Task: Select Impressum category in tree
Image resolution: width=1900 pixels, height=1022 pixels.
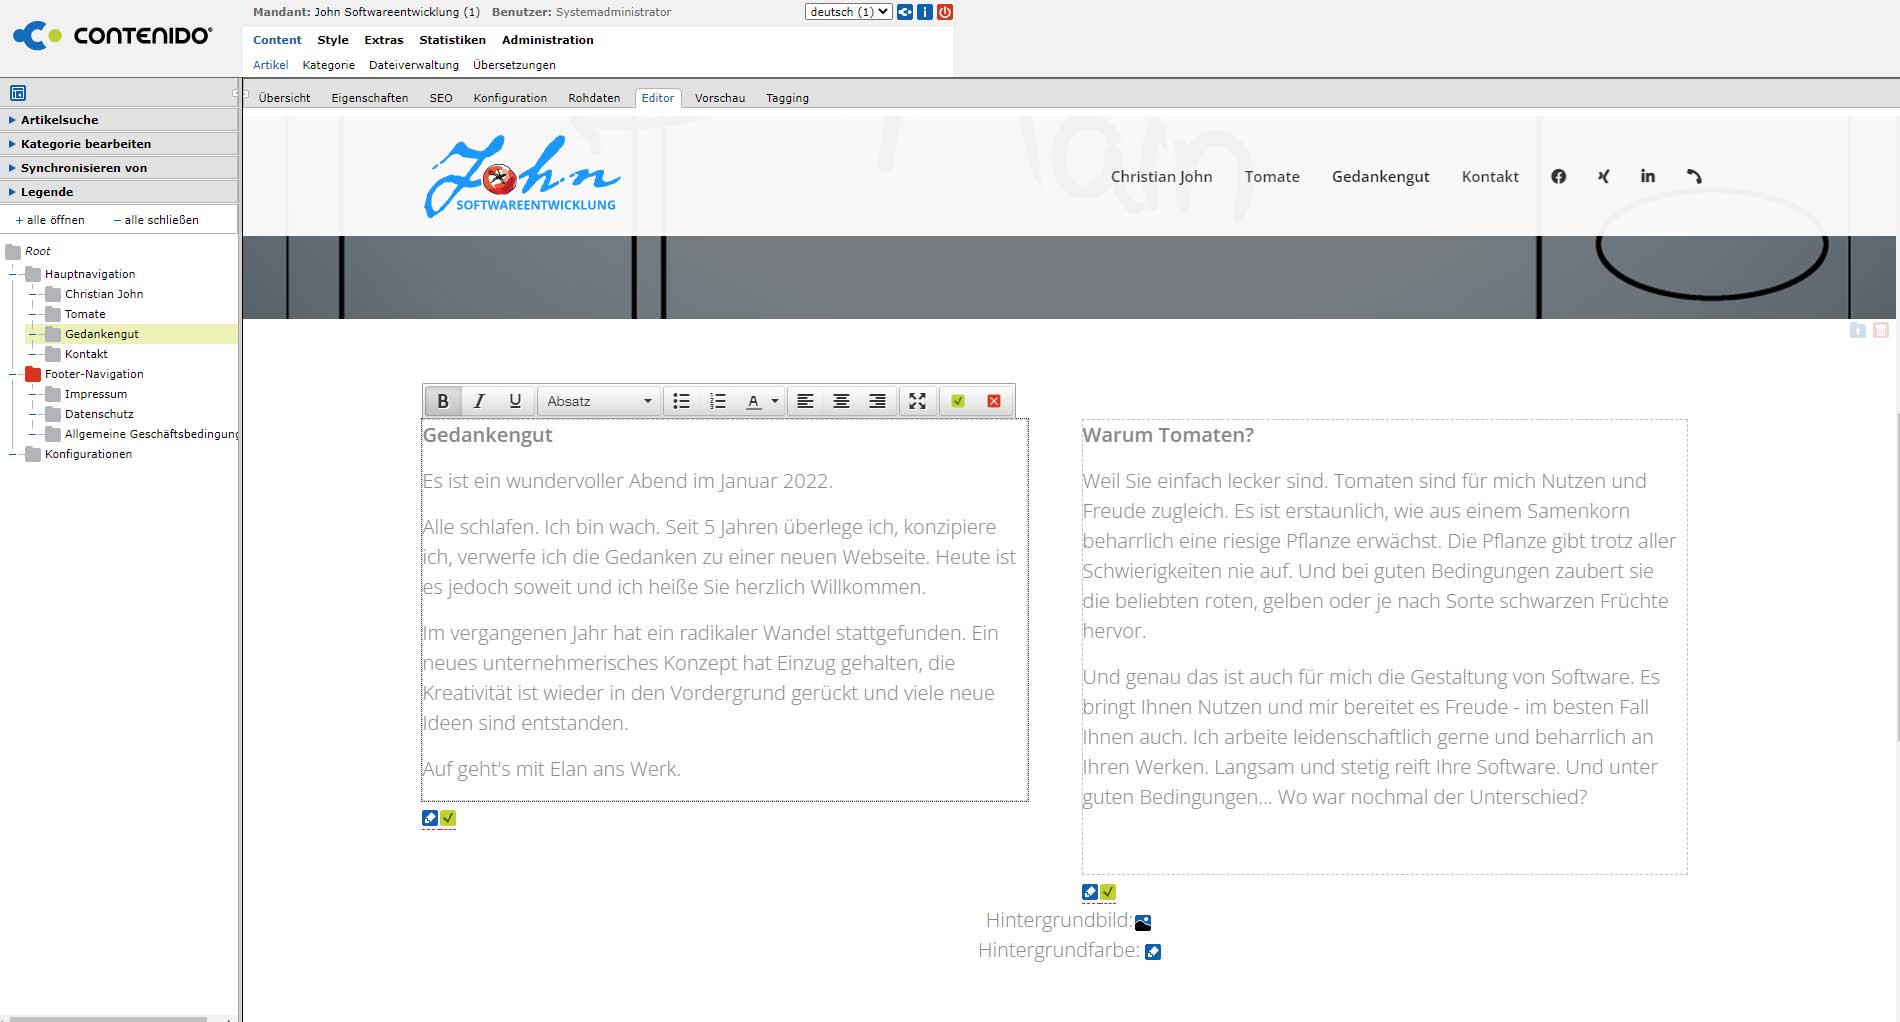Action: click(96, 394)
